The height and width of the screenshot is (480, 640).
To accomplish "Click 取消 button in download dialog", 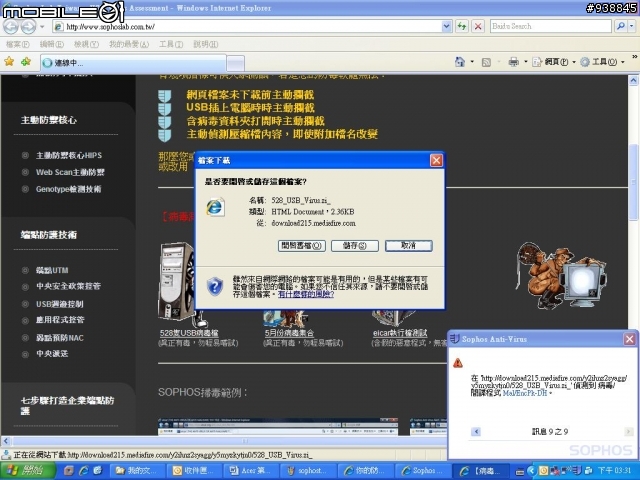I will click(x=409, y=246).
